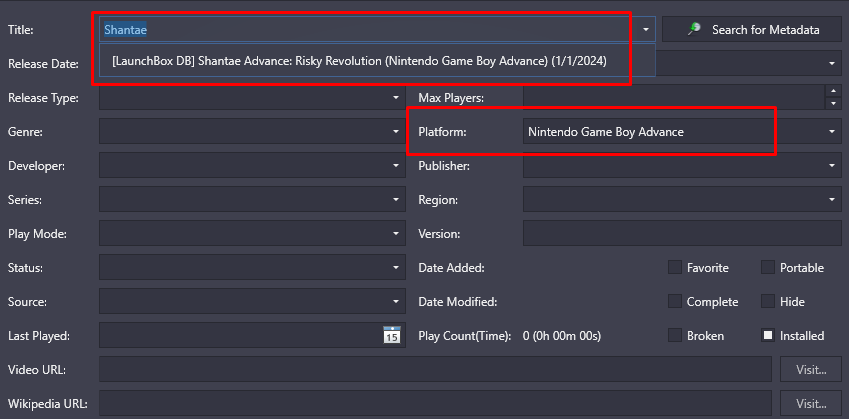Uncheck the Installed checkbox
The height and width of the screenshot is (419, 849).
click(x=768, y=336)
